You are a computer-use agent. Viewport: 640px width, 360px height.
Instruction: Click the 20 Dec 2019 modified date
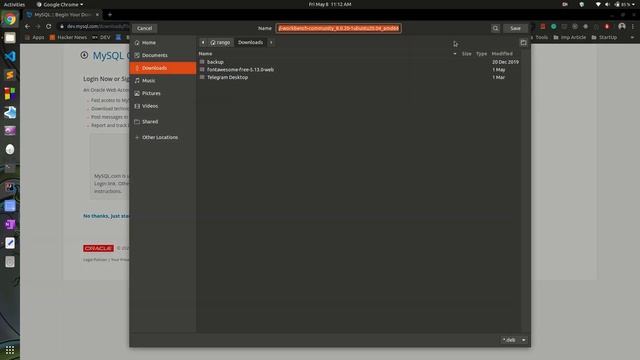tap(505, 62)
